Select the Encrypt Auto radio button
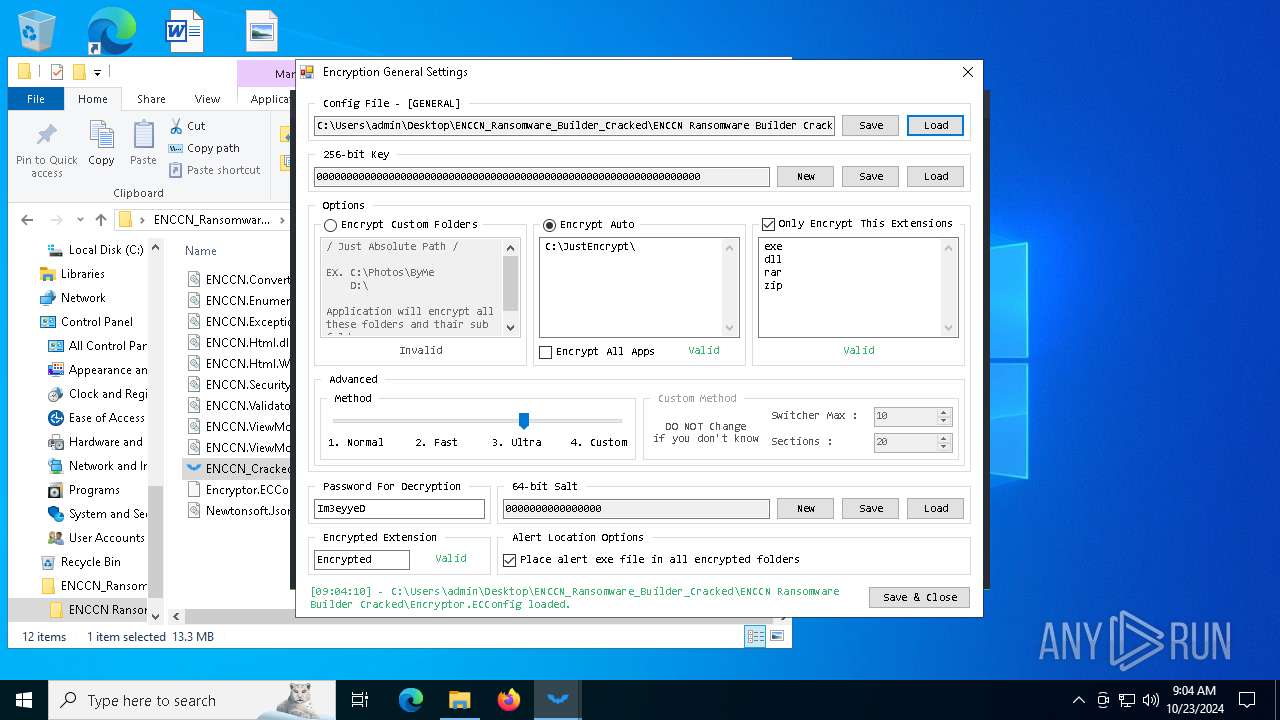Image resolution: width=1280 pixels, height=720 pixels. coord(549,225)
